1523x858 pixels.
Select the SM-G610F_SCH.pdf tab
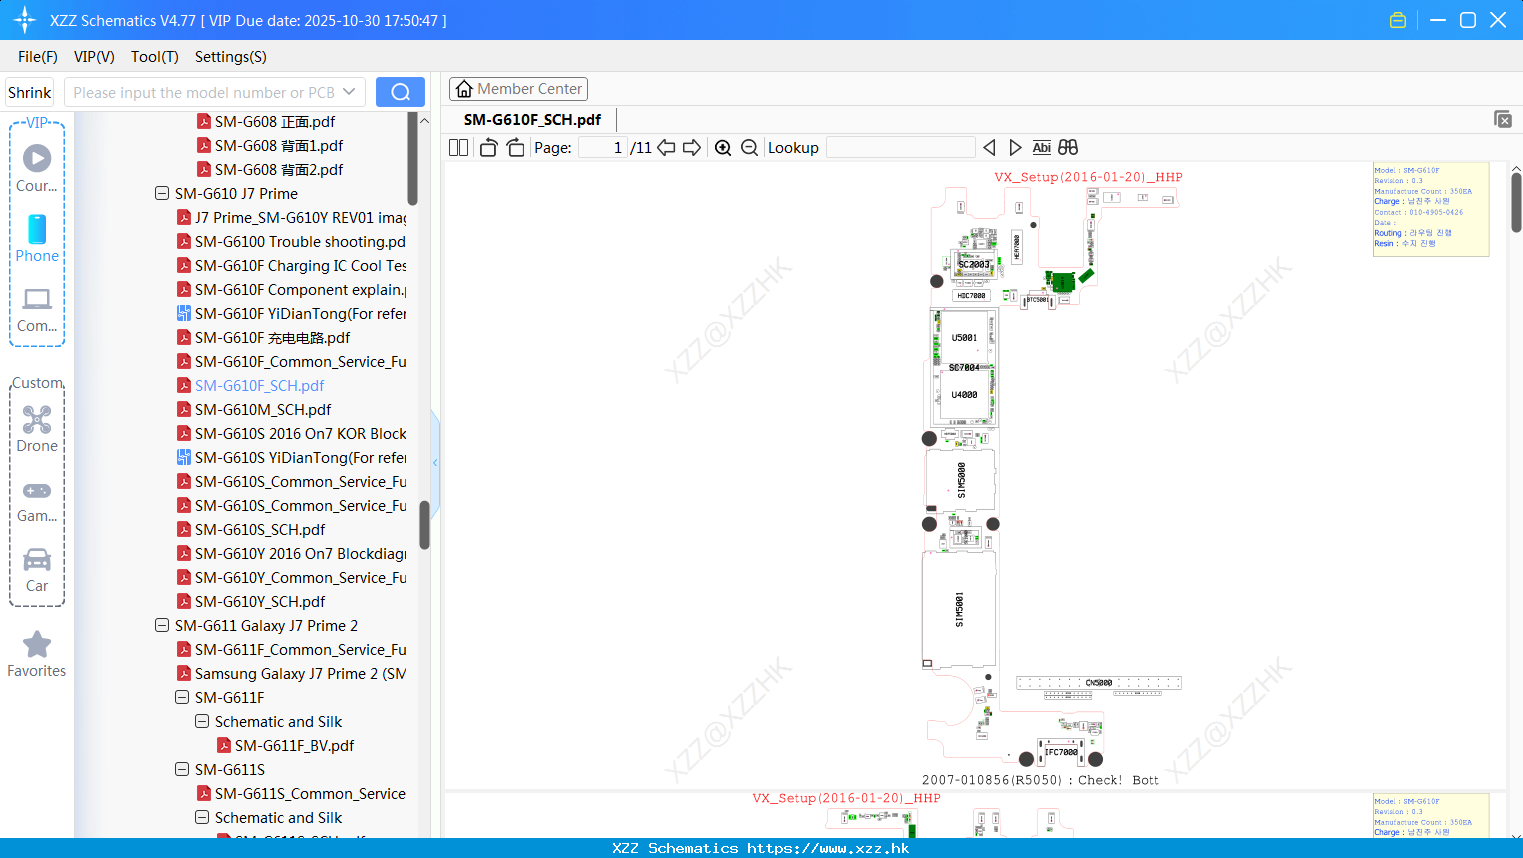[532, 120]
